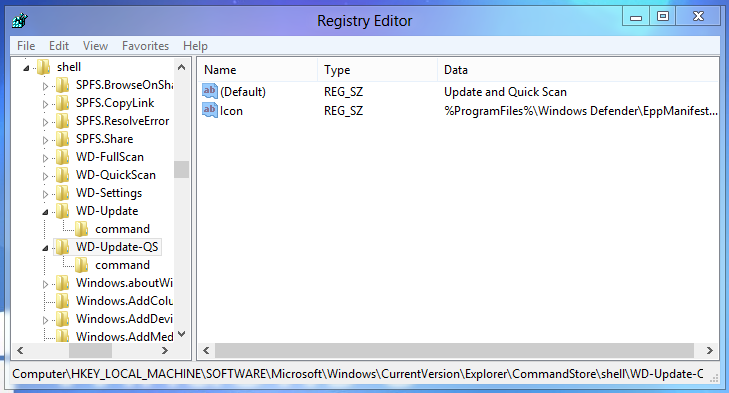This screenshot has height=393, width=729.
Task: Click the Registry Editor app icon in title bar
Action: pyautogui.click(x=20, y=20)
